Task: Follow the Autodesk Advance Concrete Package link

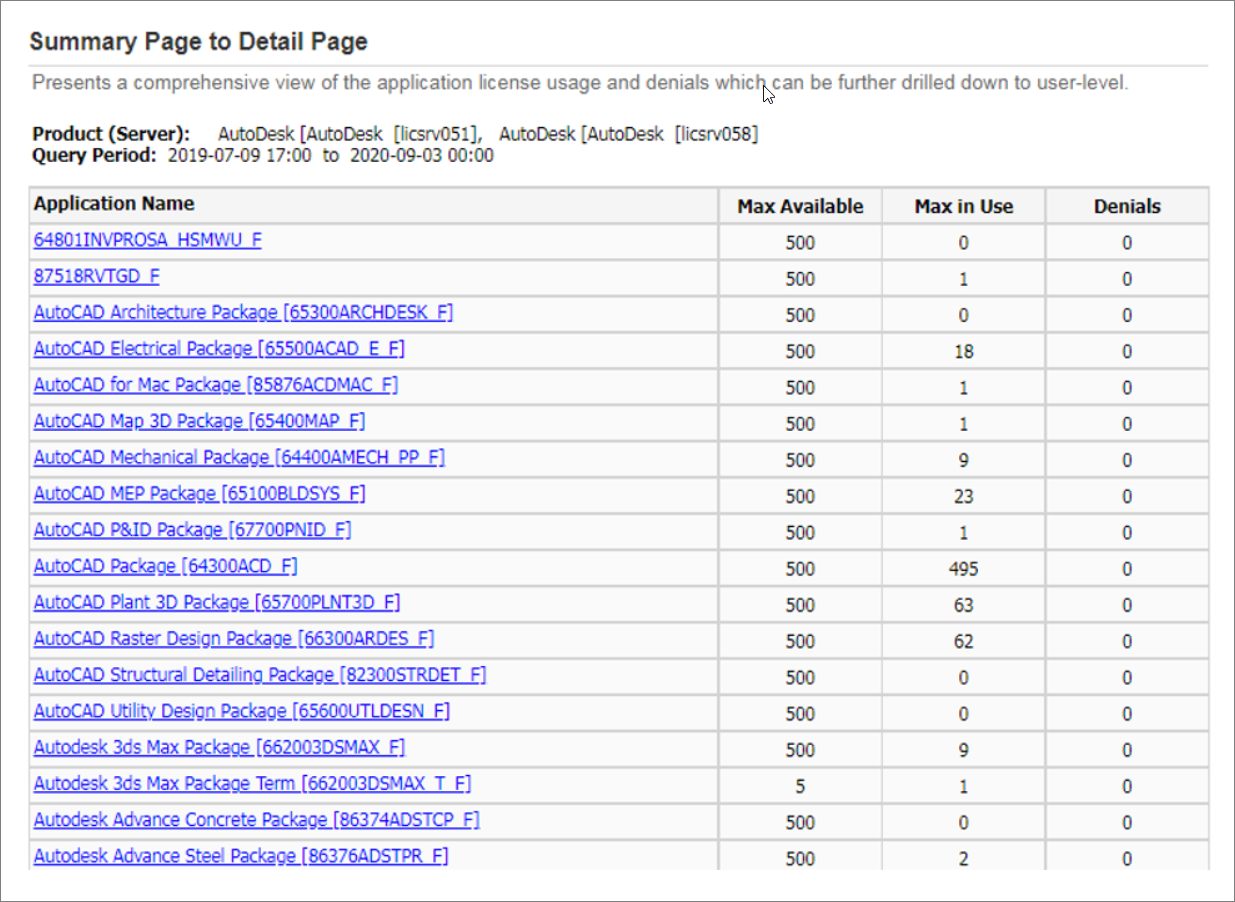Action: pos(257,820)
